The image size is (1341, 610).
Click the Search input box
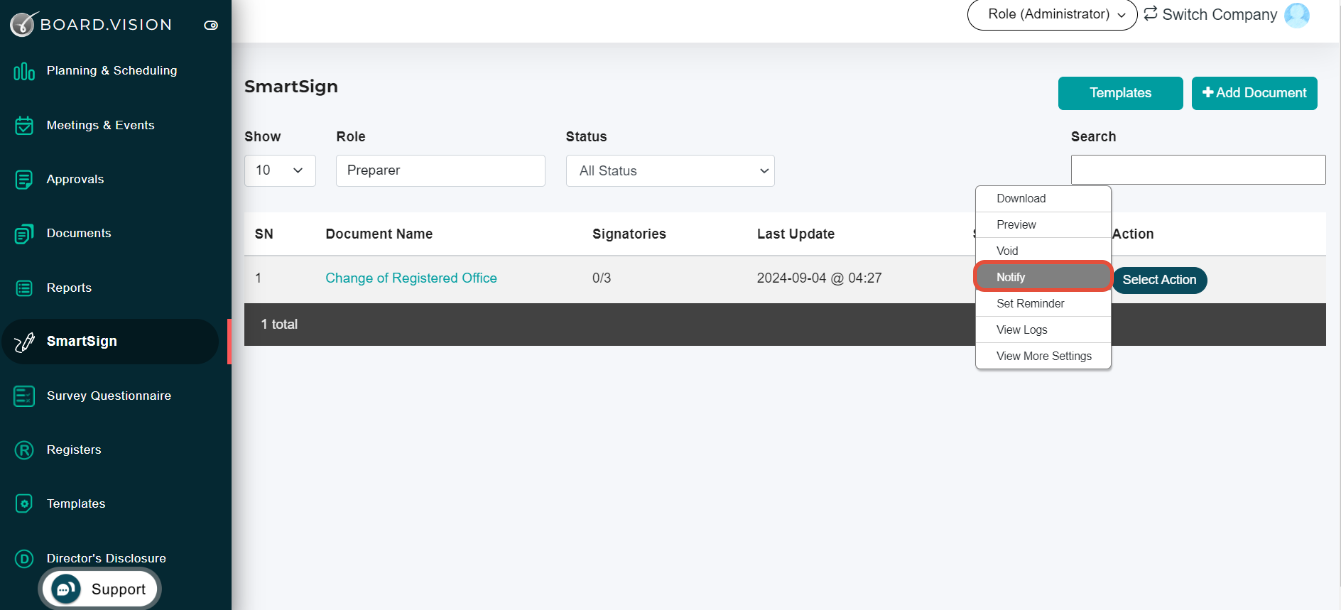coord(1198,170)
